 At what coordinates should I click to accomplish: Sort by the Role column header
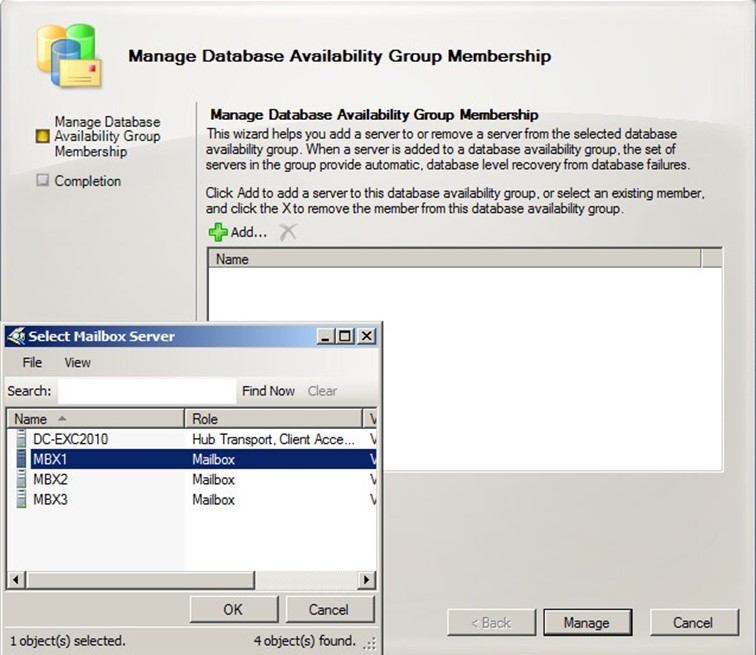tap(273, 419)
